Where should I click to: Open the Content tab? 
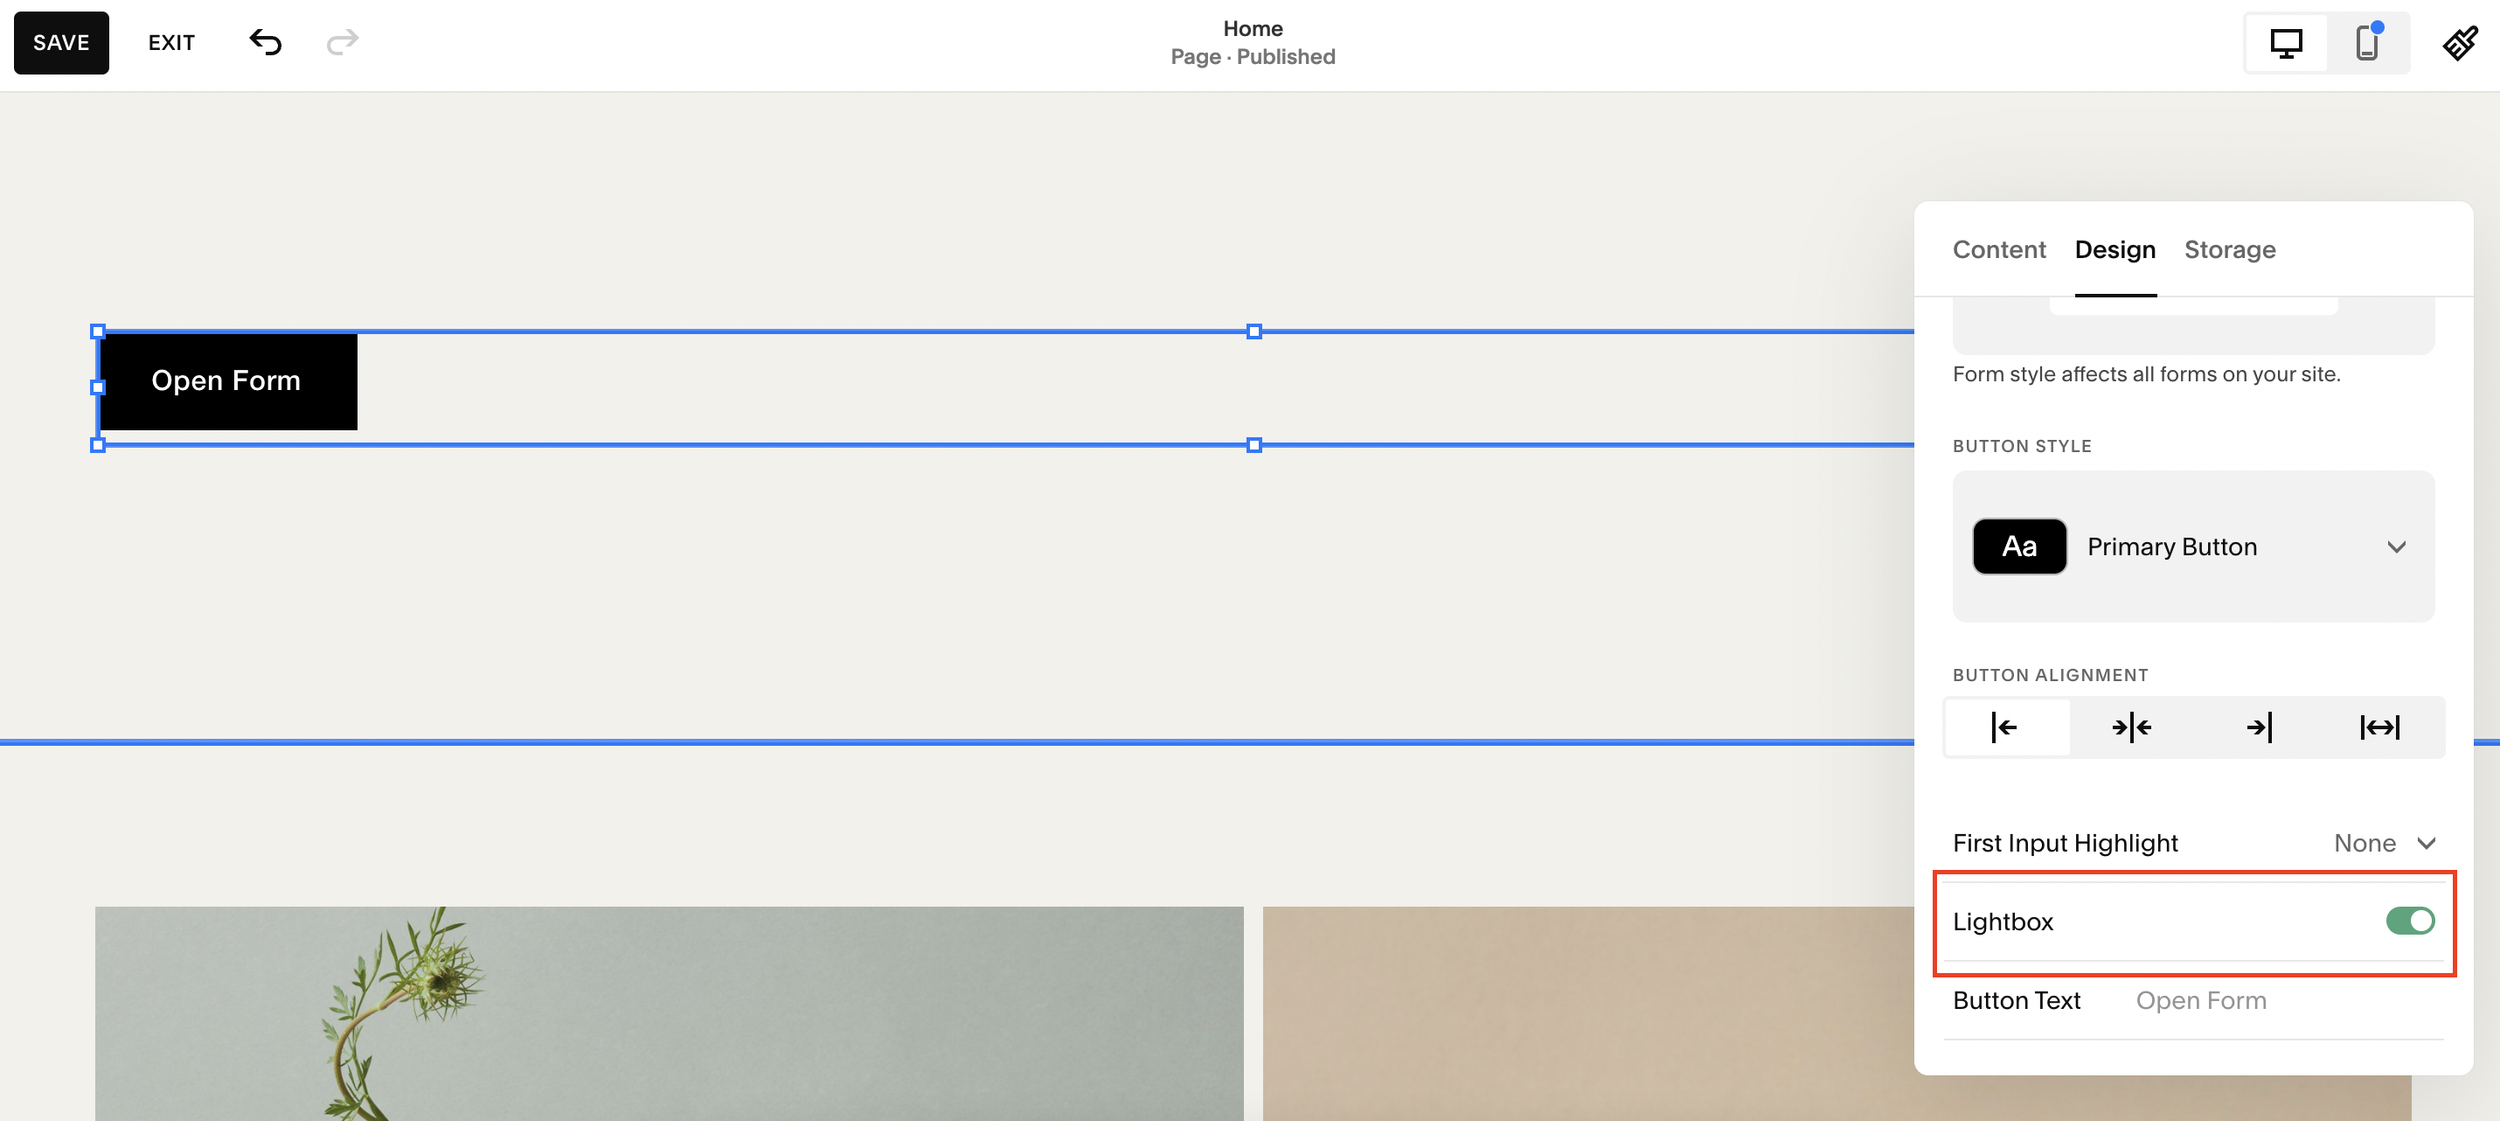[1999, 249]
